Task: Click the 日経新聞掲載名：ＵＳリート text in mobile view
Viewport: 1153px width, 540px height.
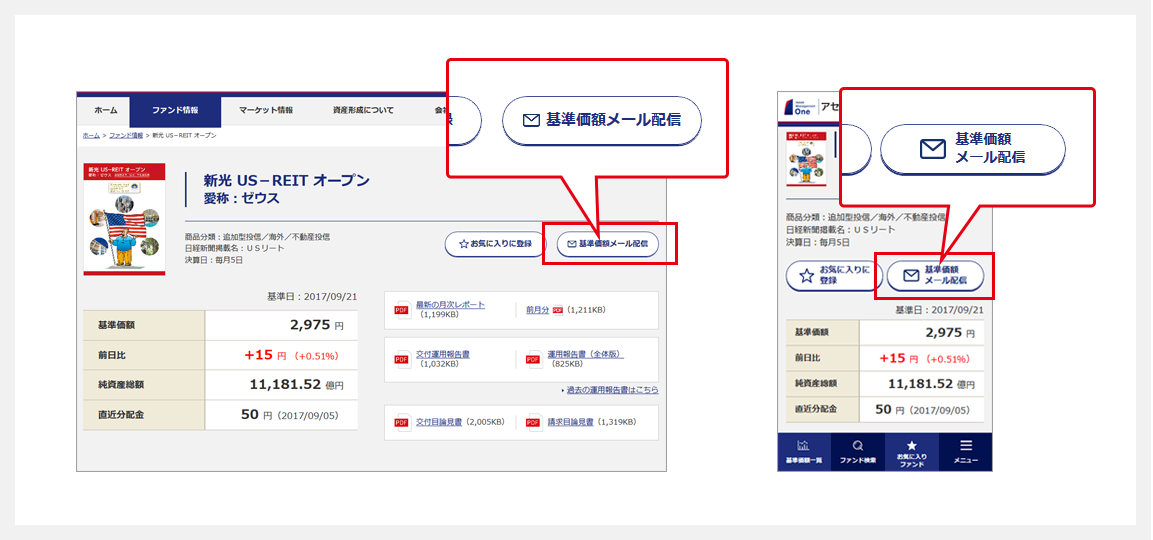Action: (840, 230)
